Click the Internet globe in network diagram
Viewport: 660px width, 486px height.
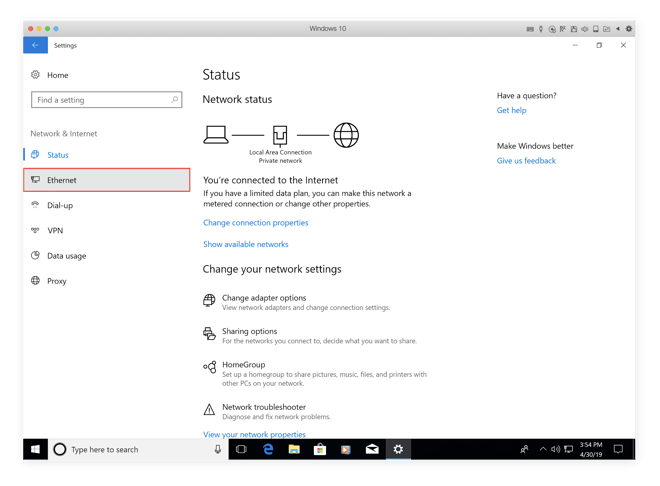(x=346, y=135)
